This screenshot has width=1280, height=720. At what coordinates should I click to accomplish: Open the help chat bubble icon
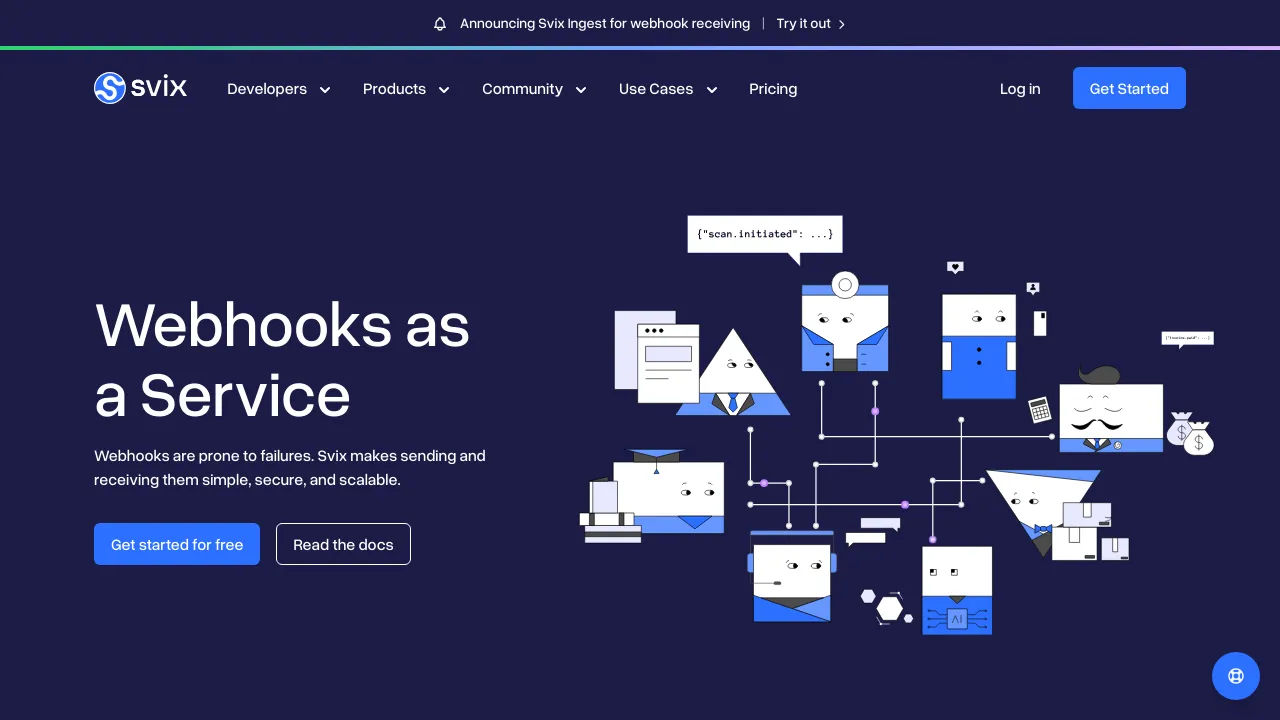coord(1236,676)
